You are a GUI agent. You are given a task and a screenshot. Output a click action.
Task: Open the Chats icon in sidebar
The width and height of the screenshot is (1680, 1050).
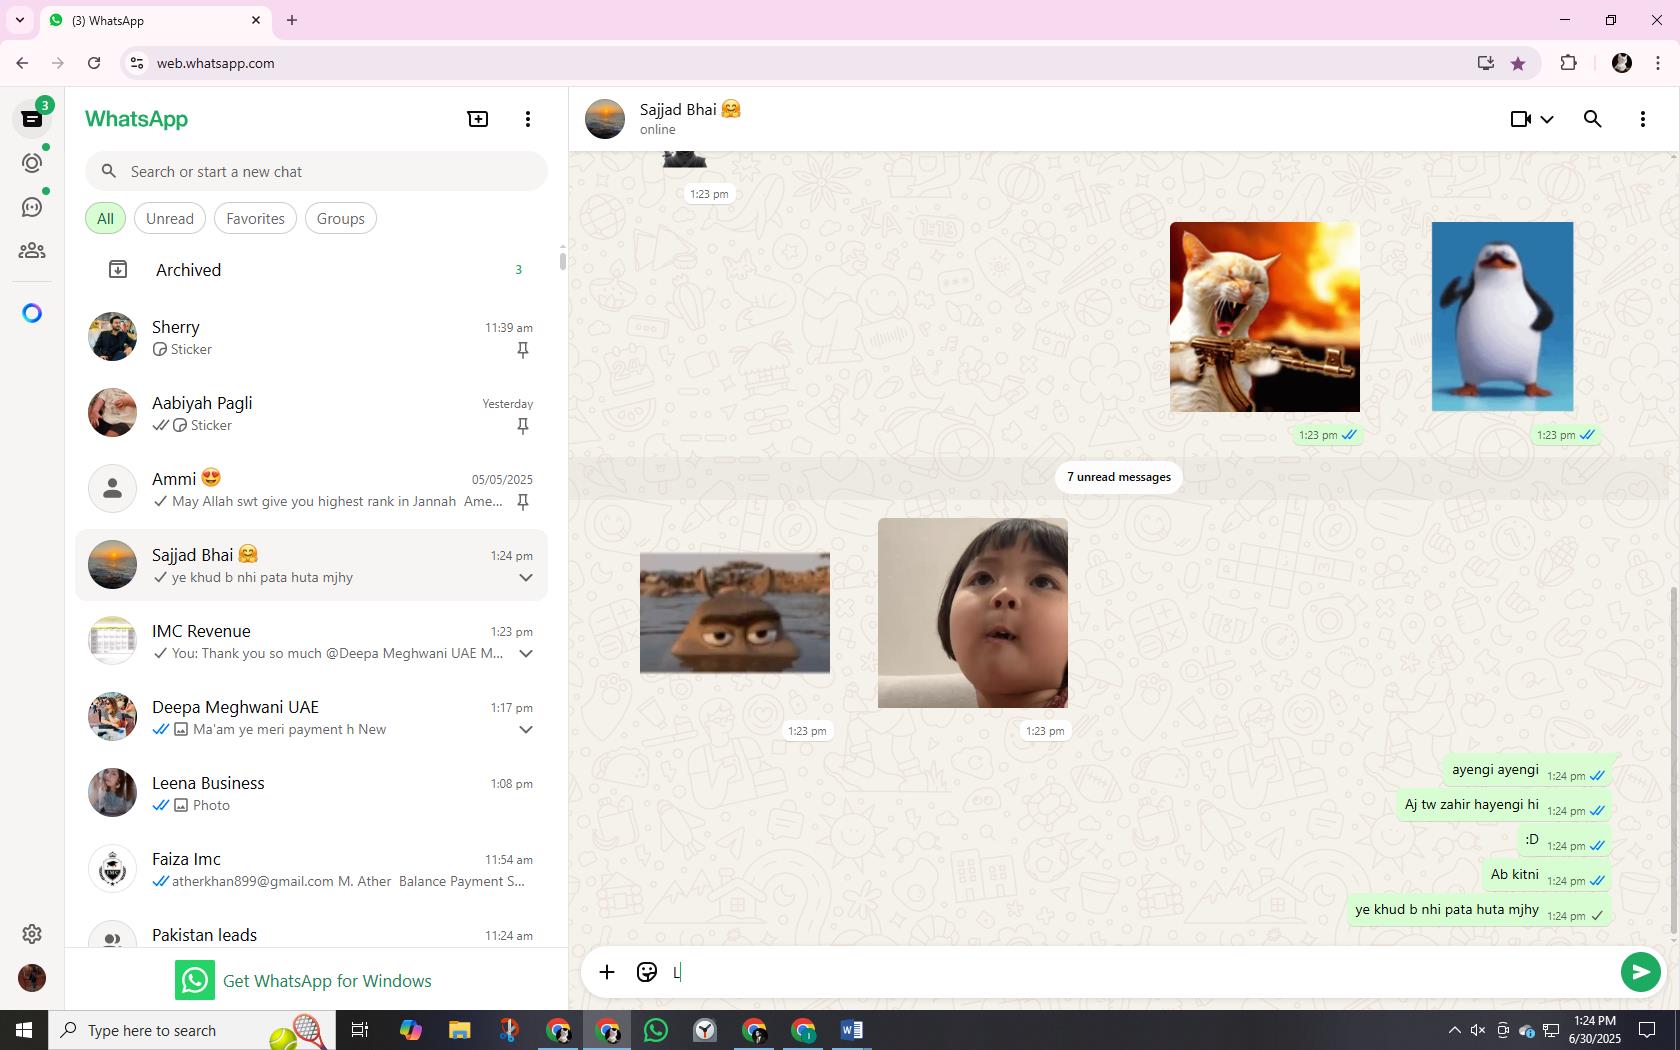32,119
